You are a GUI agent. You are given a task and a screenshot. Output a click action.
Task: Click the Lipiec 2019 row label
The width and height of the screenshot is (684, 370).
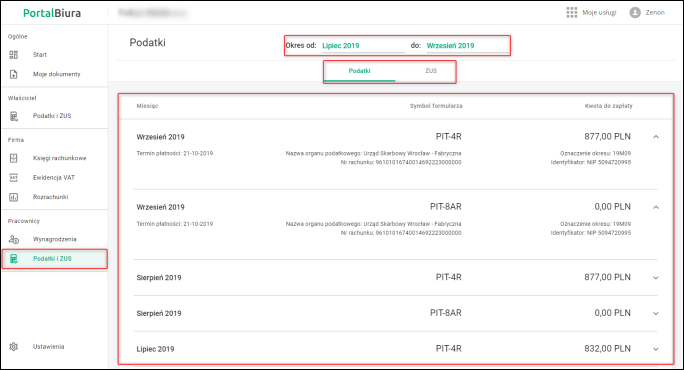tap(155, 349)
